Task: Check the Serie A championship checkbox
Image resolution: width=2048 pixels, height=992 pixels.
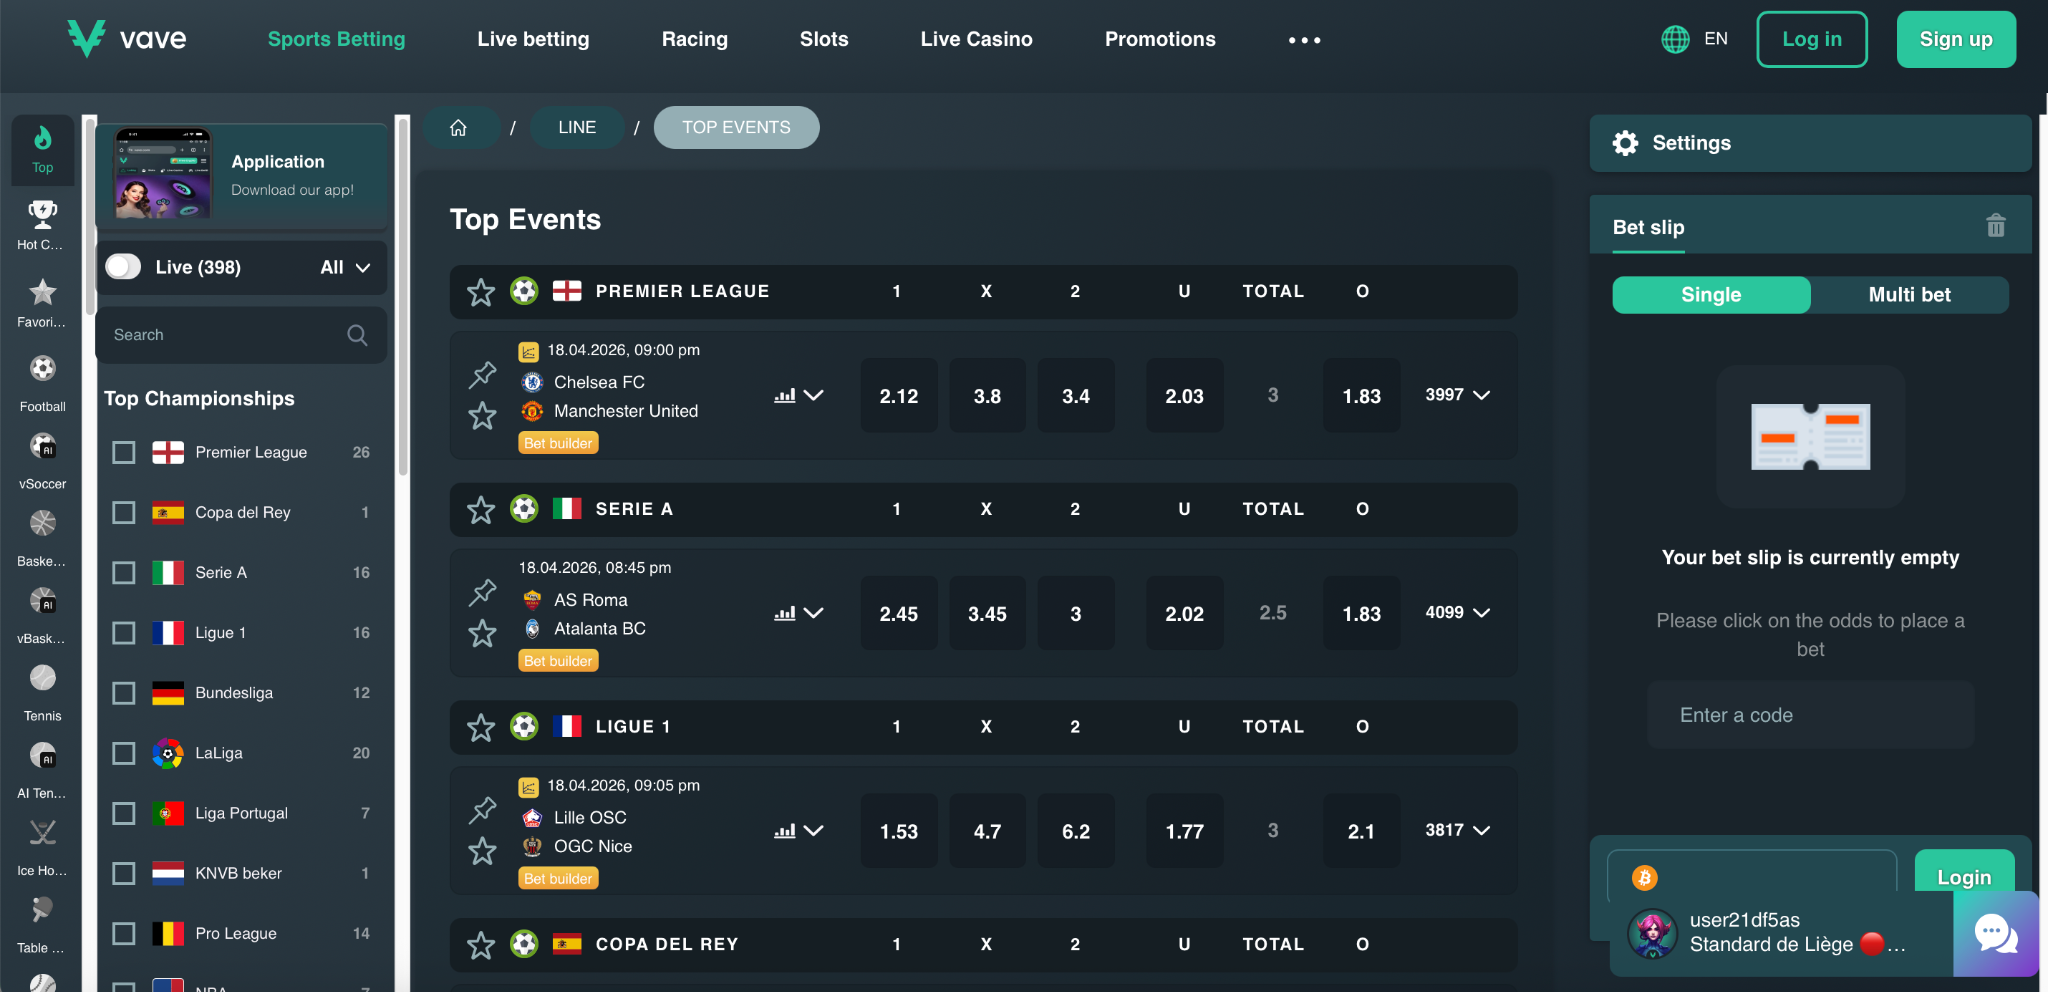Action: [124, 573]
